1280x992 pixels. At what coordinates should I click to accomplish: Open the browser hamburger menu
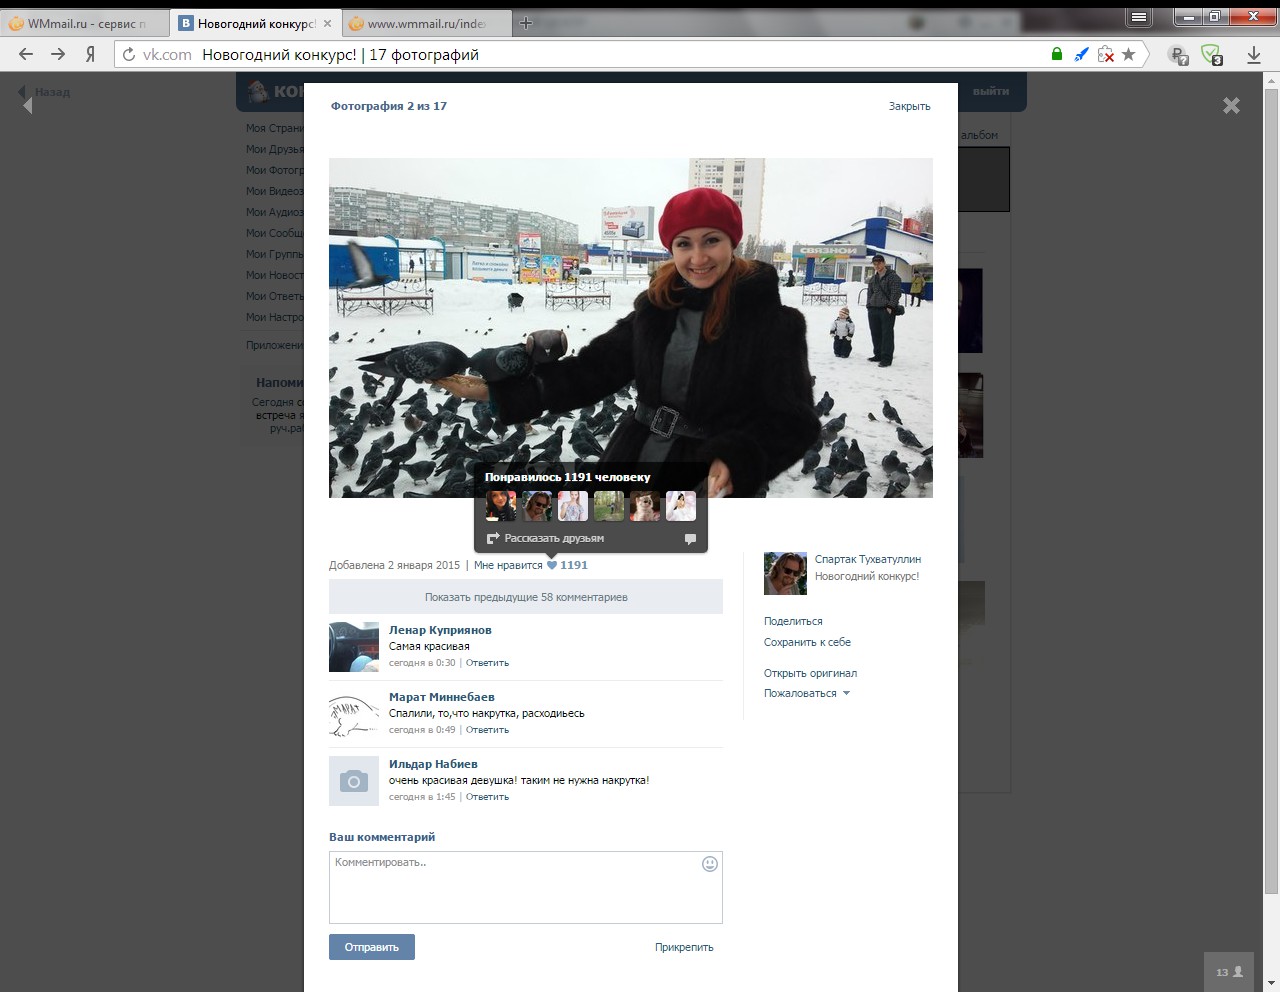tap(1139, 17)
